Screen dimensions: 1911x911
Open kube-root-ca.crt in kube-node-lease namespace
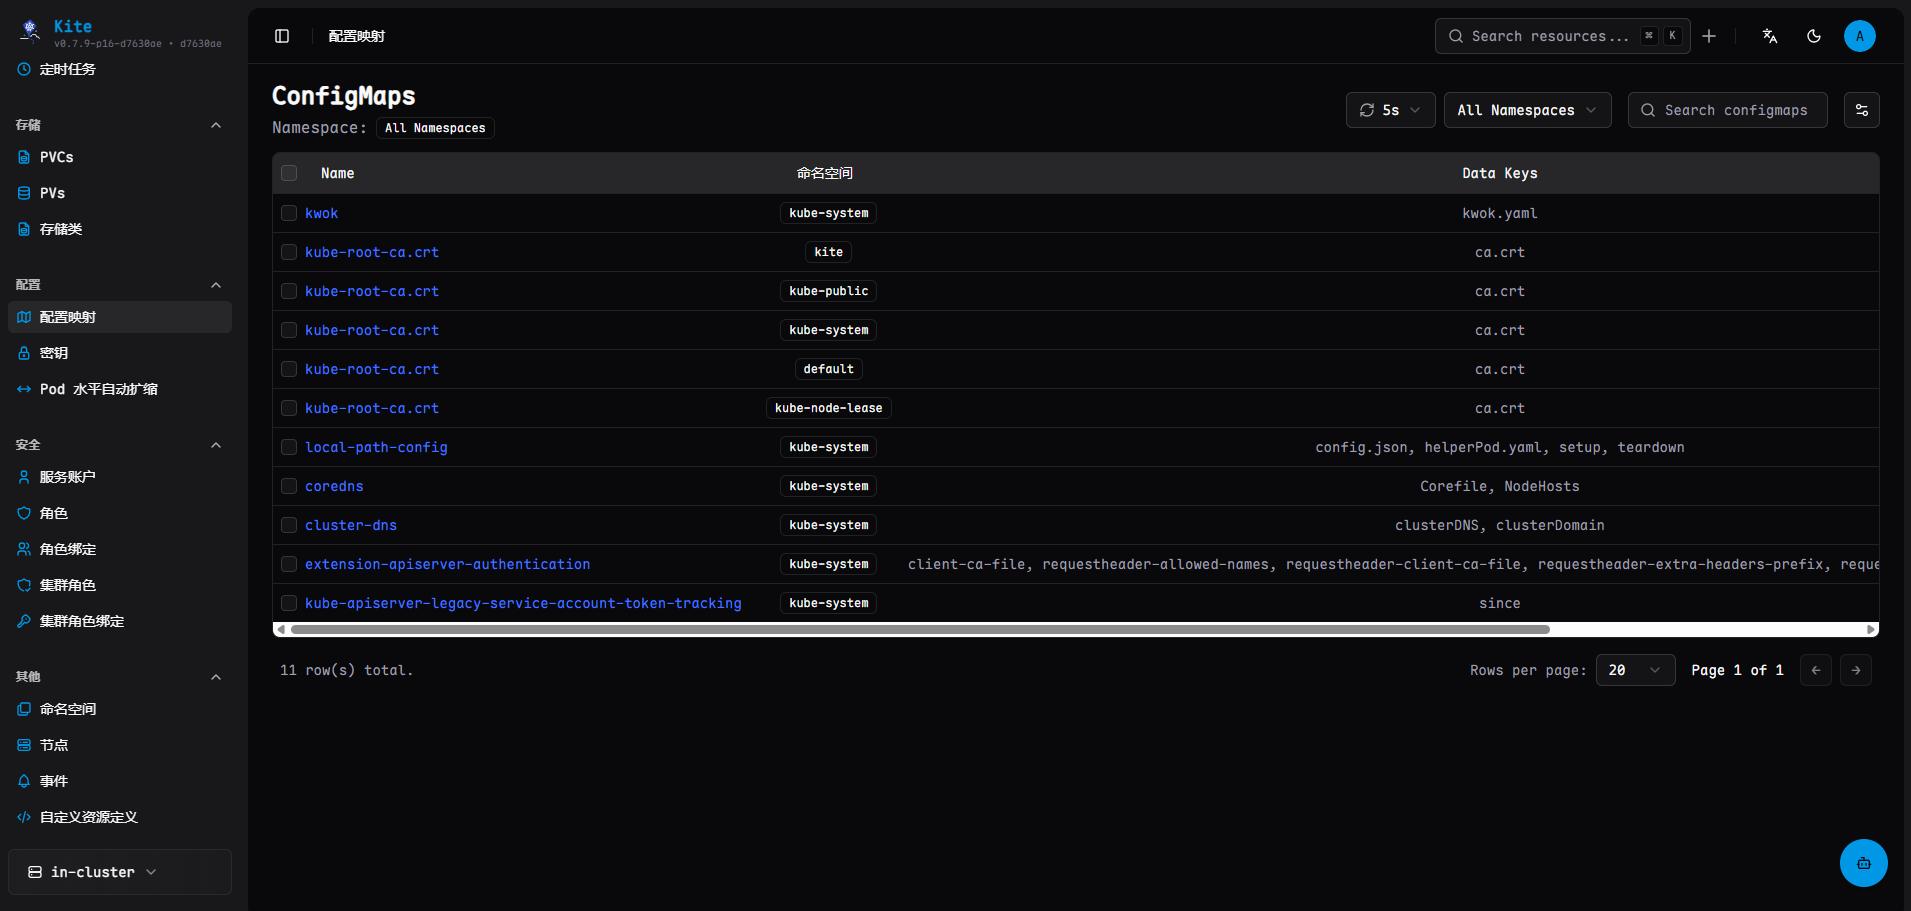372,408
